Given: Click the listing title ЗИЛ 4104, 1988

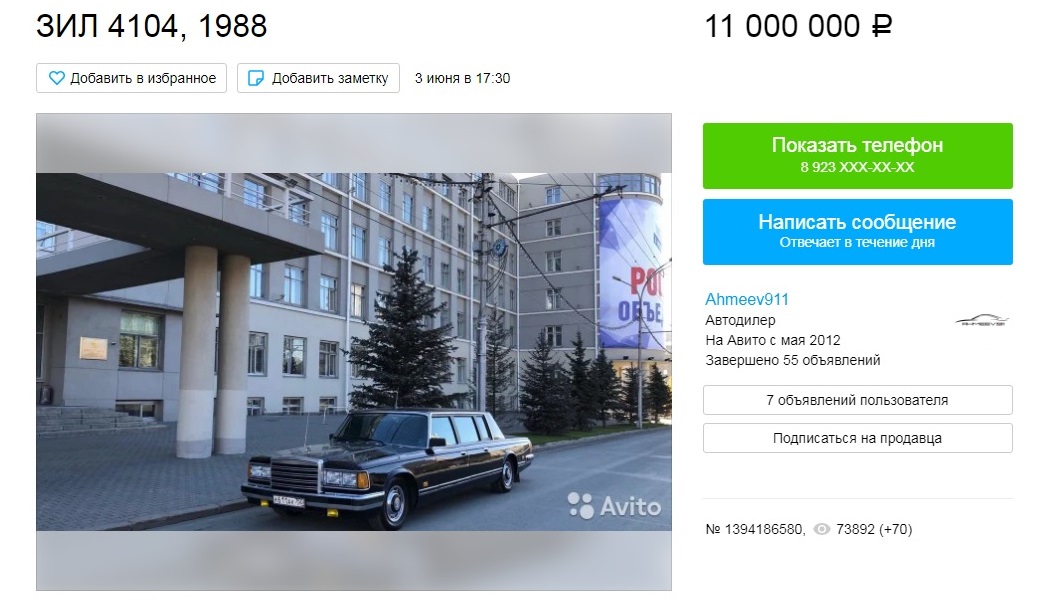Looking at the screenshot, I should pyautogui.click(x=152, y=26).
